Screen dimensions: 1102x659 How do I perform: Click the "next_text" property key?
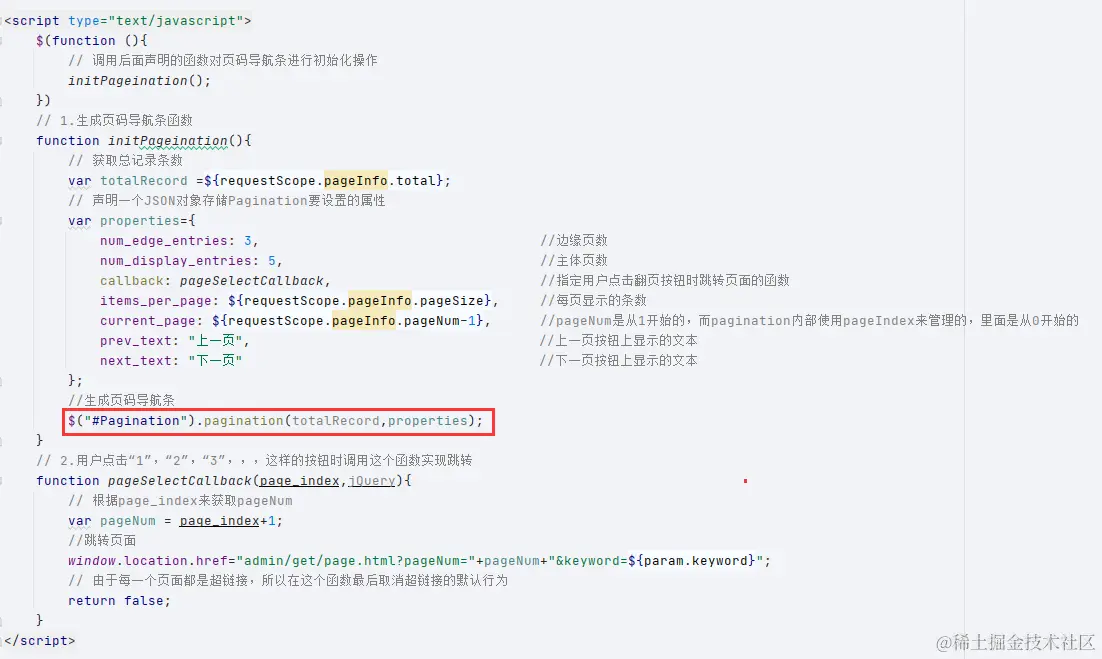tap(136, 360)
